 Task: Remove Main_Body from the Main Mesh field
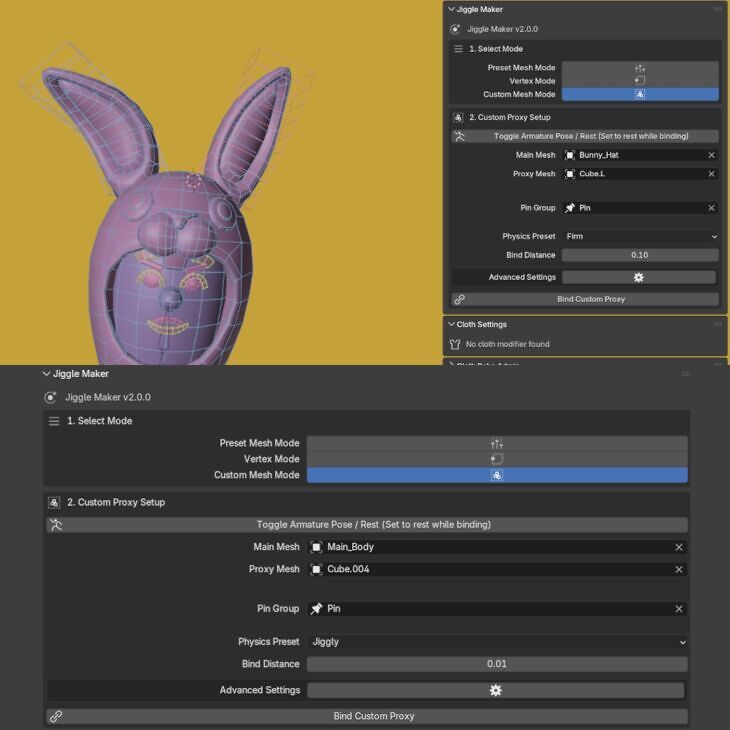(678, 547)
